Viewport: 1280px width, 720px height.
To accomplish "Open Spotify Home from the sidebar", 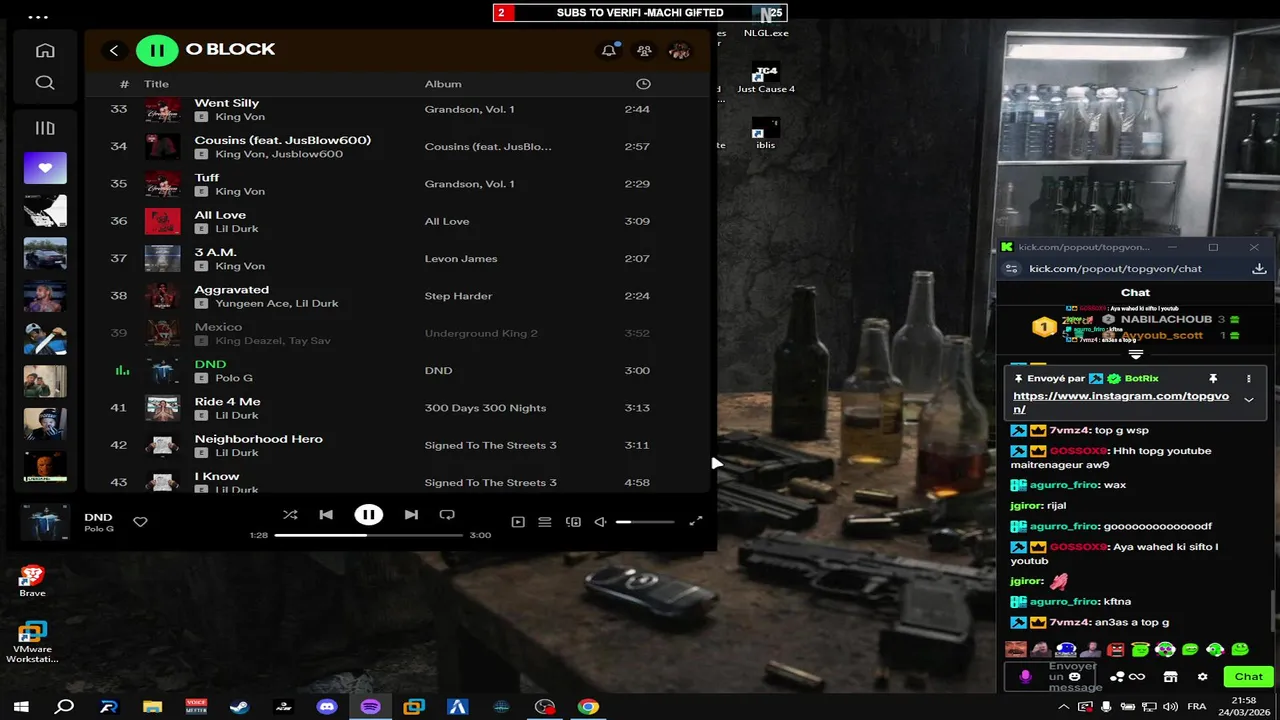I will (45, 51).
